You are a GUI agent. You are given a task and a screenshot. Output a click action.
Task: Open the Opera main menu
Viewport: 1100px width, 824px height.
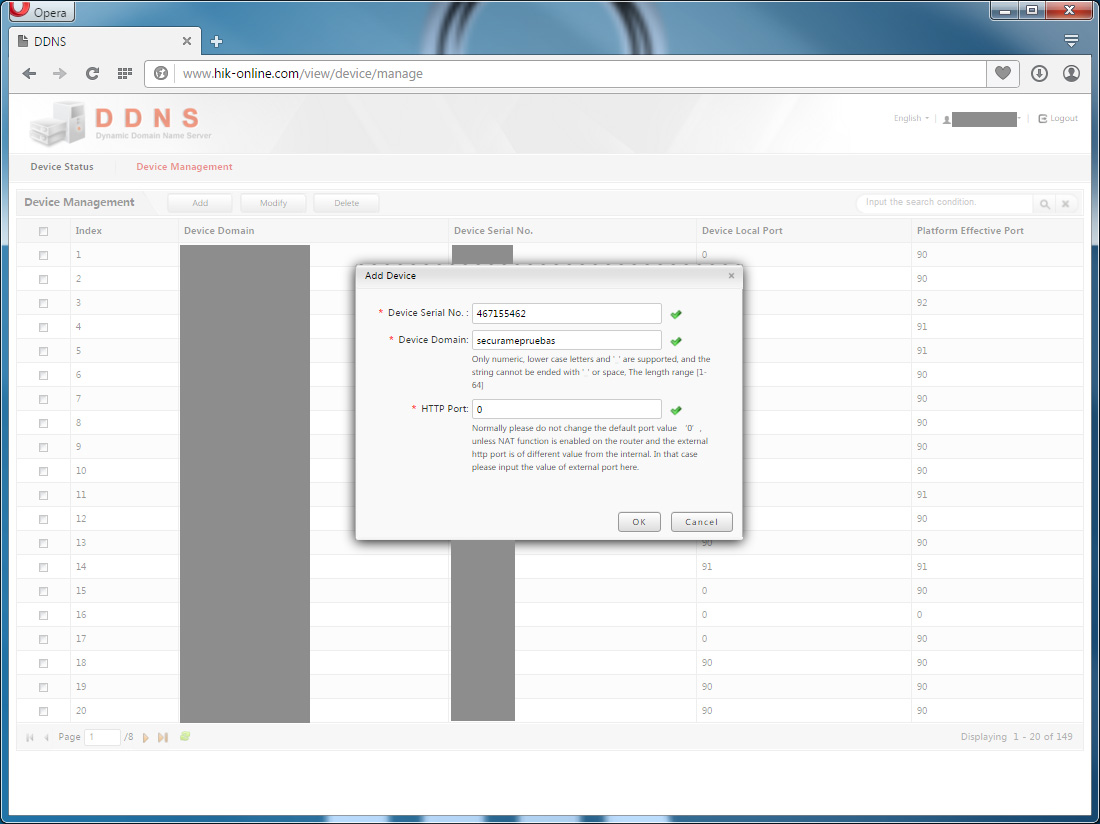(x=40, y=11)
